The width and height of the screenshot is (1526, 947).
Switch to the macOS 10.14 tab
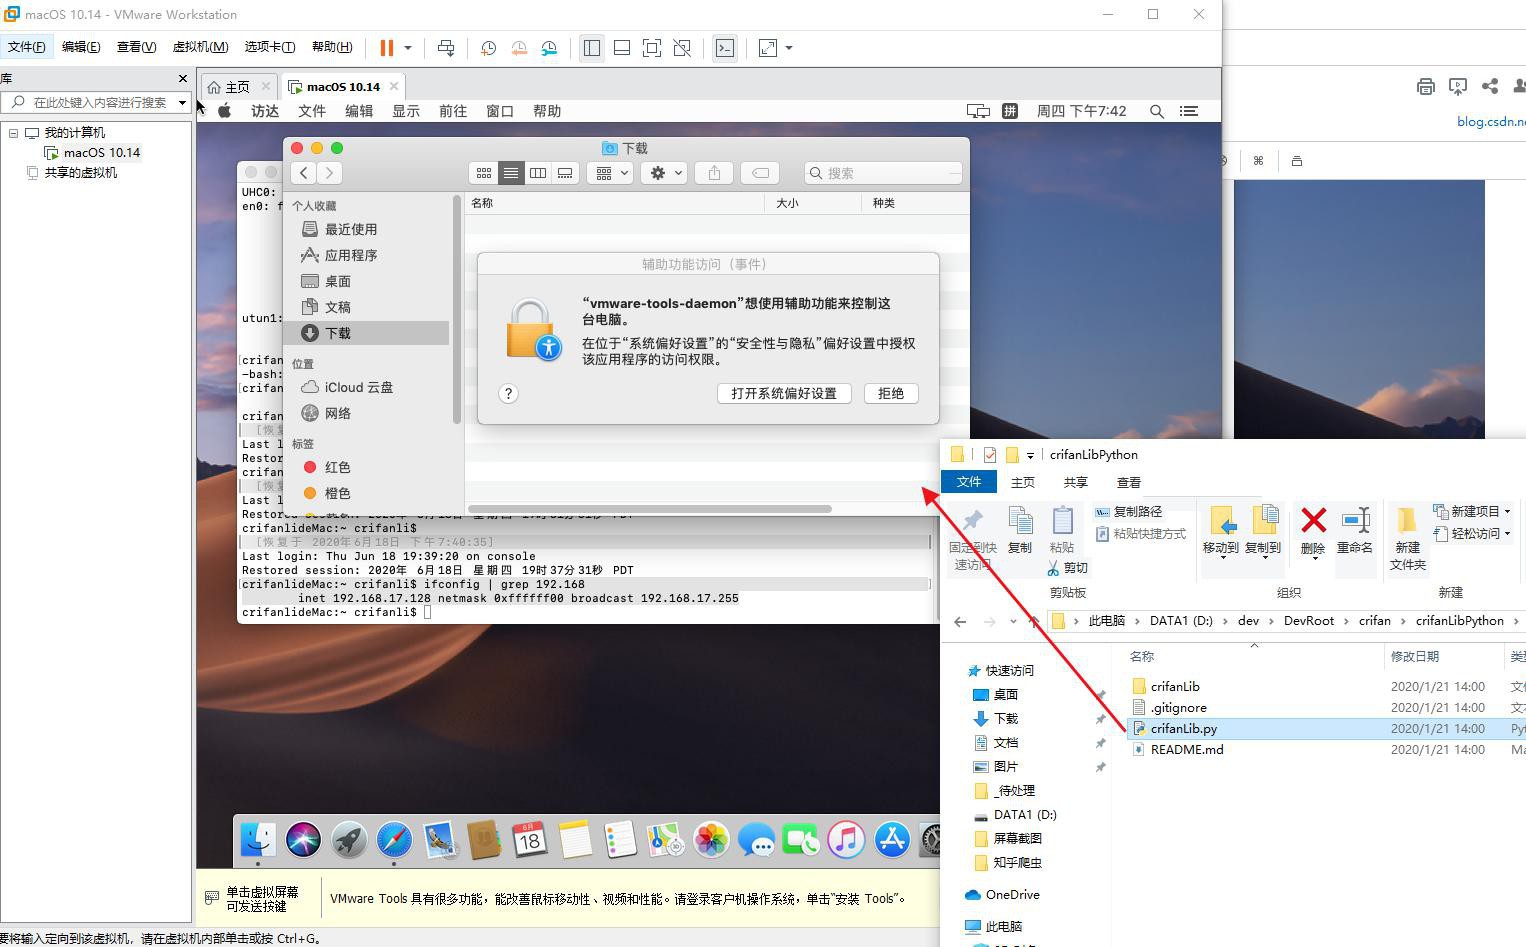(343, 86)
